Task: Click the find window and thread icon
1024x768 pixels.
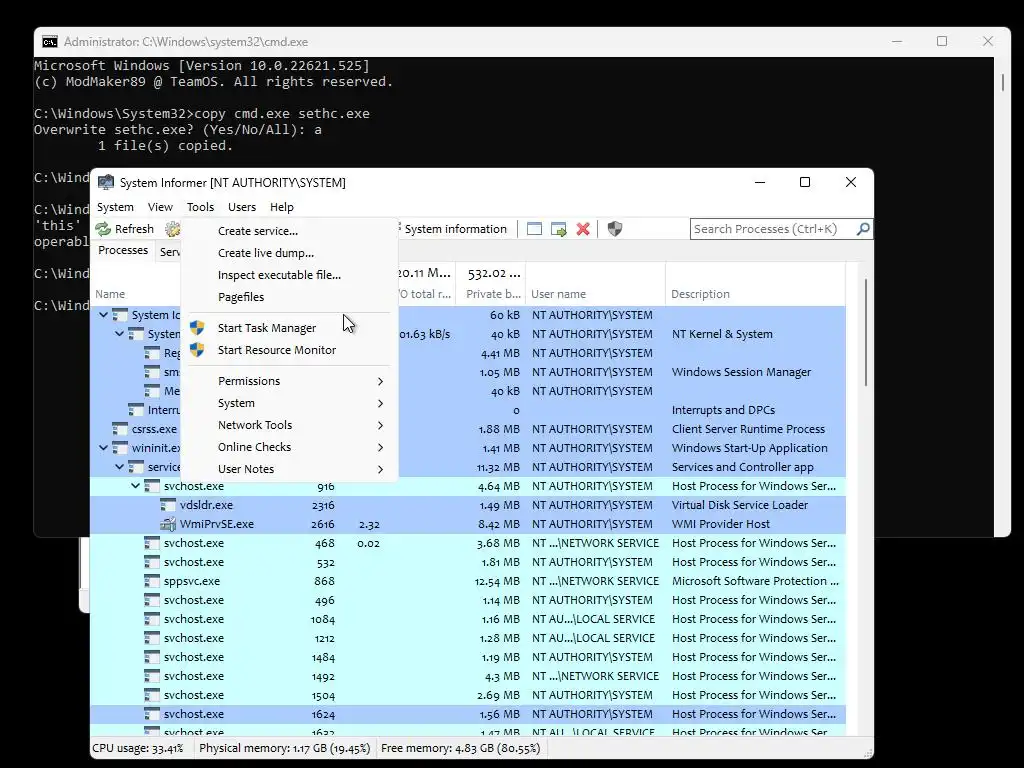Action: point(558,229)
